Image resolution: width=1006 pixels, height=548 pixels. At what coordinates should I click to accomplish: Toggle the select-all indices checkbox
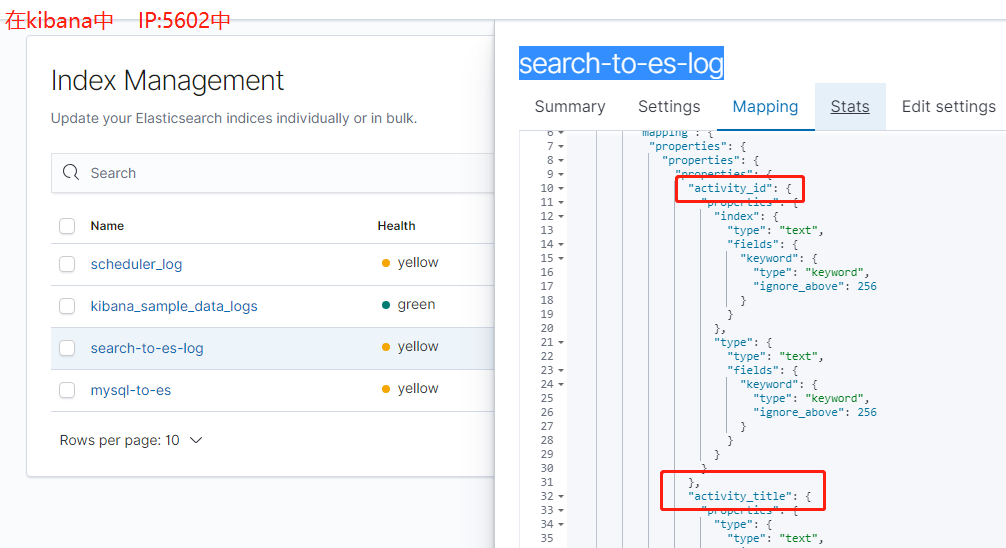(67, 226)
